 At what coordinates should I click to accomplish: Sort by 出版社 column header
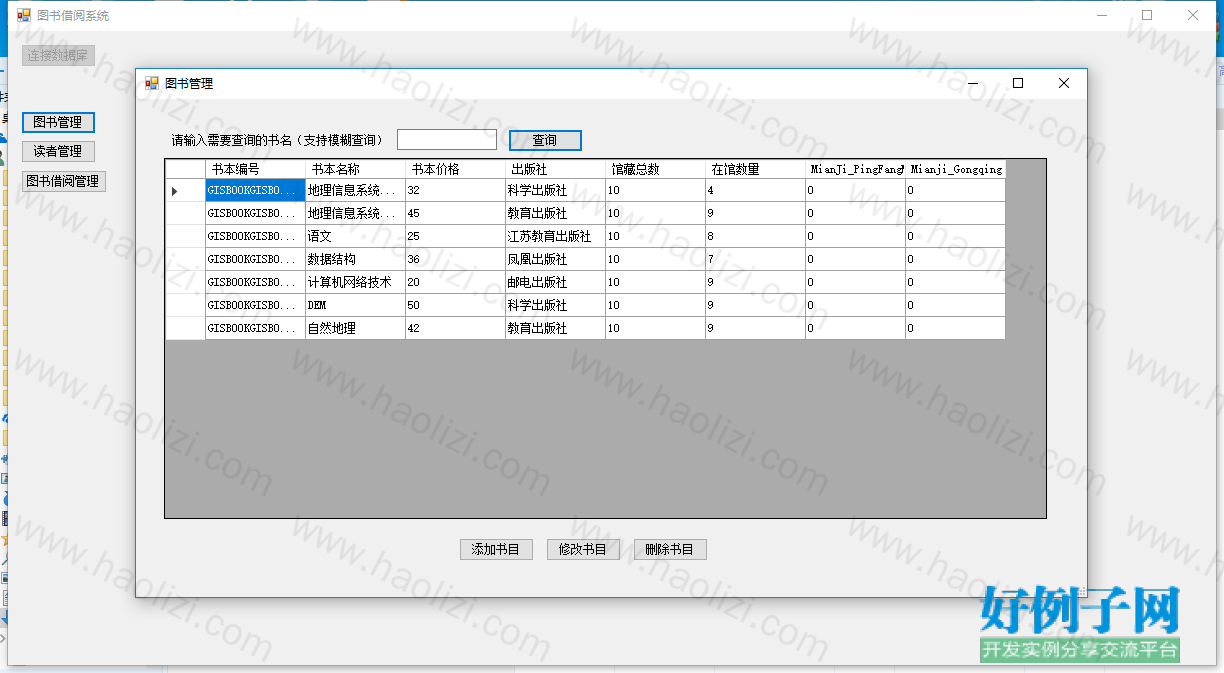pyautogui.click(x=555, y=169)
